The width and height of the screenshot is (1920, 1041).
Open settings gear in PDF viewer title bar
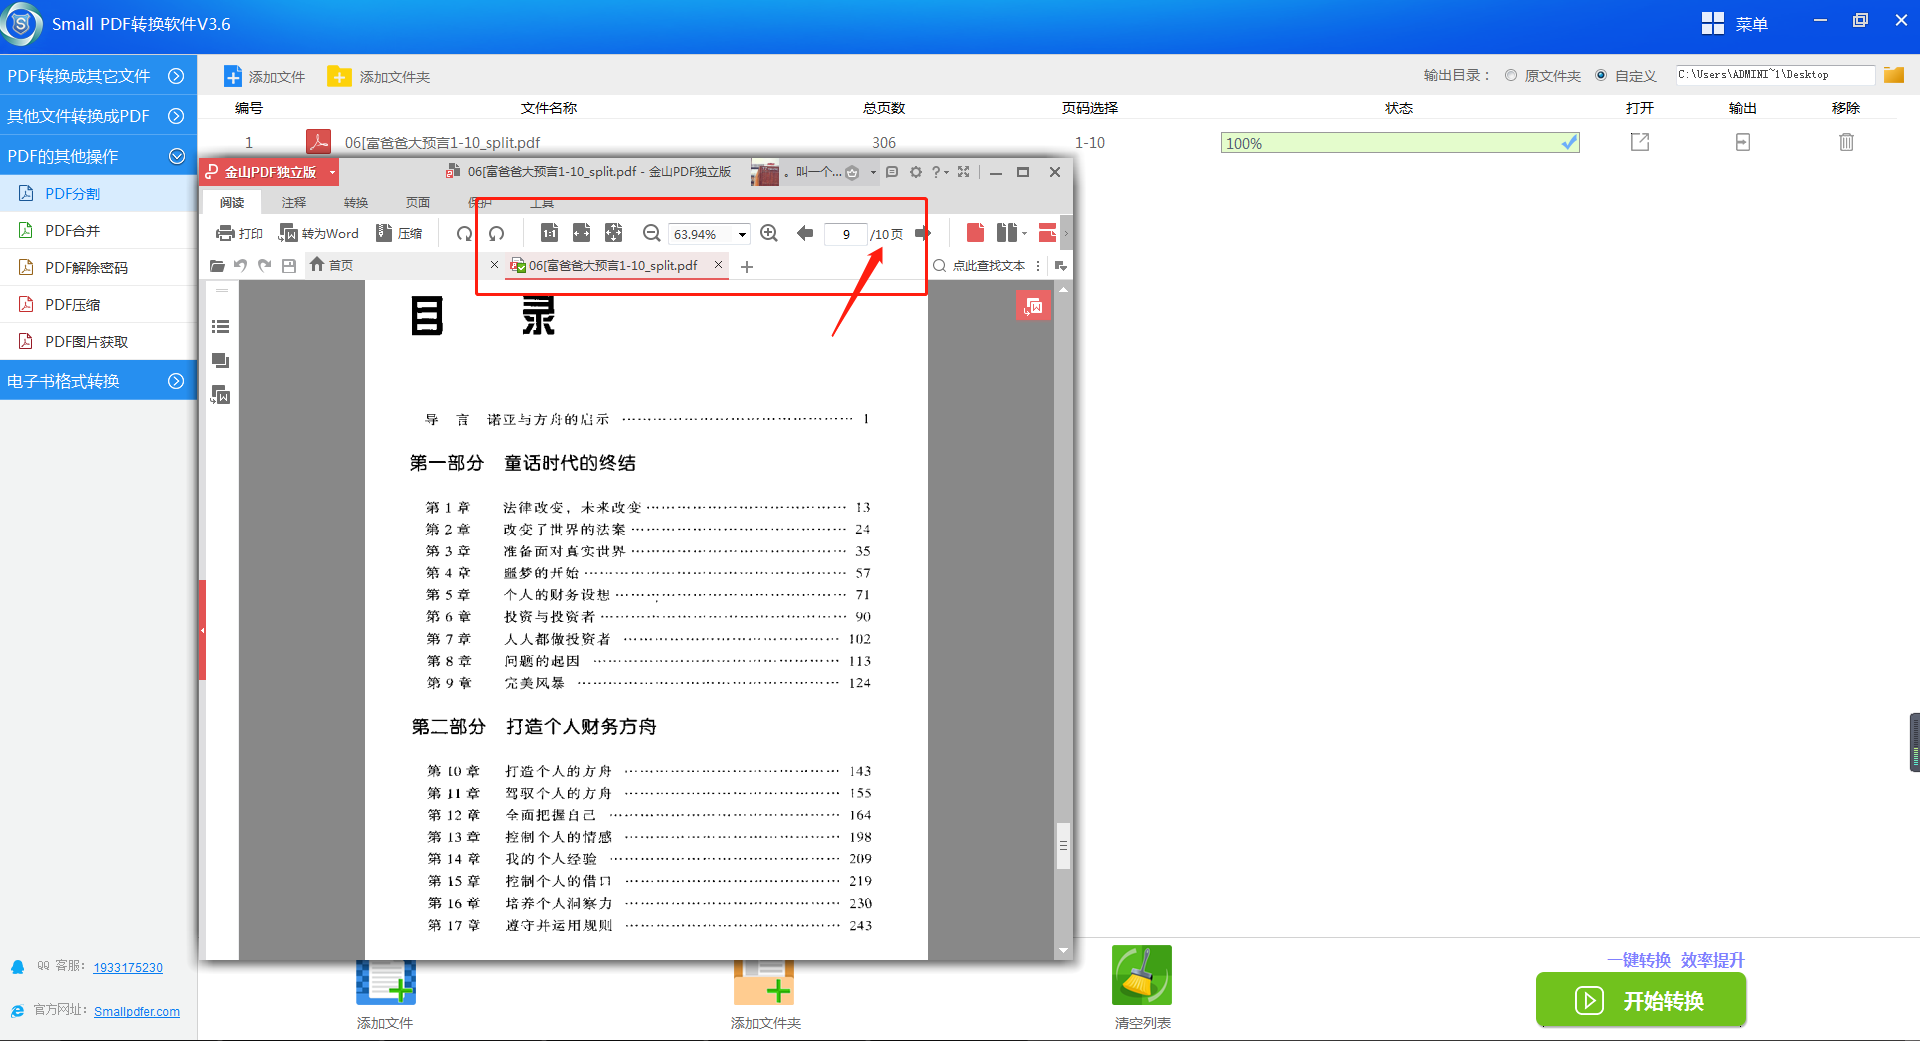point(916,172)
